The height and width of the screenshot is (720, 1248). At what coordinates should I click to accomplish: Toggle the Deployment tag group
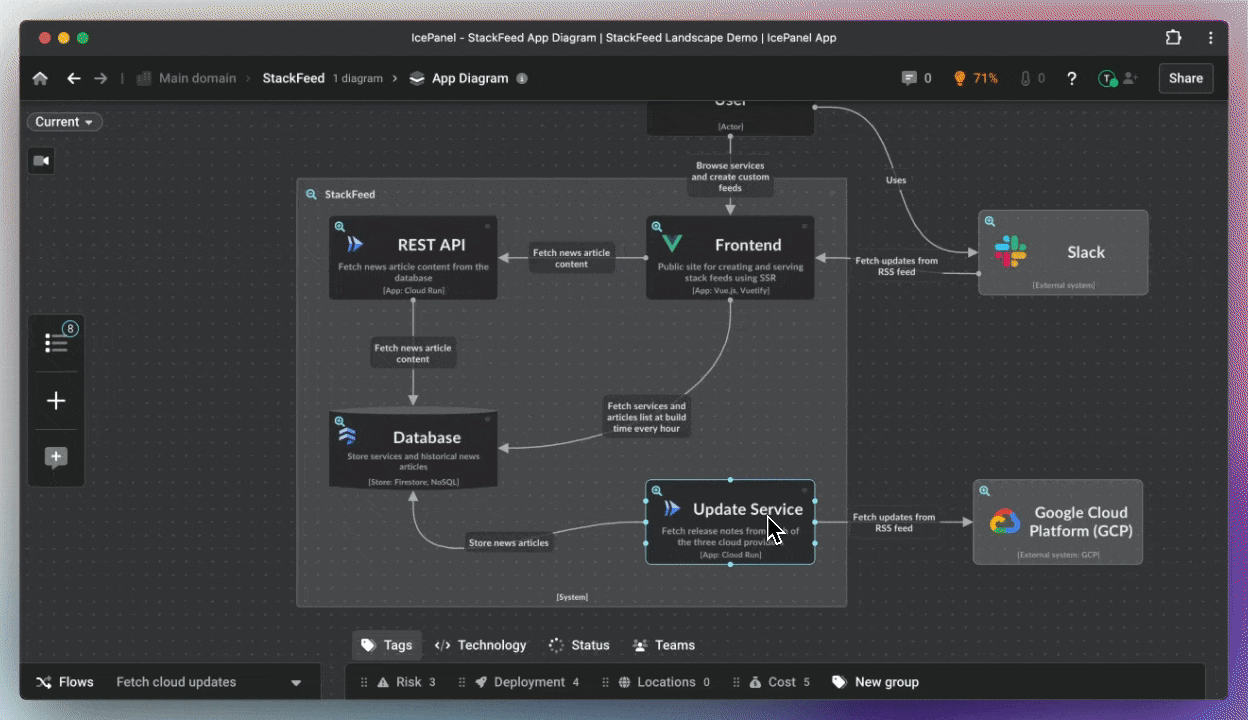click(x=528, y=682)
